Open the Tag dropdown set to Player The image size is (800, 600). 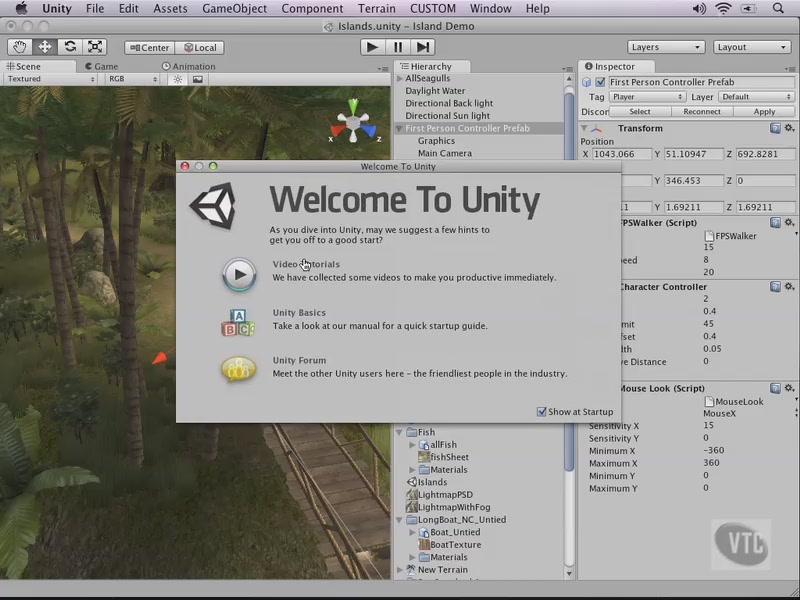click(647, 97)
